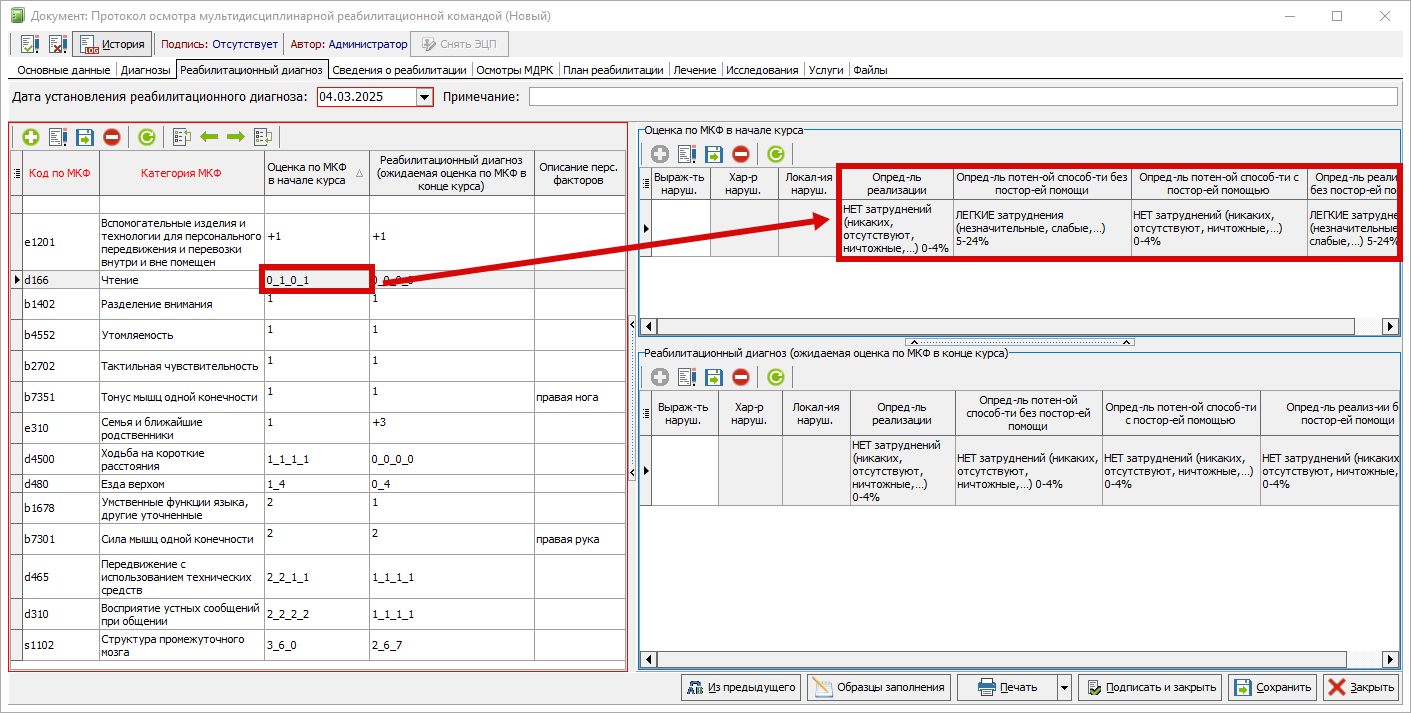
Task: Save the ICF list with floppy icon
Action: click(x=85, y=137)
